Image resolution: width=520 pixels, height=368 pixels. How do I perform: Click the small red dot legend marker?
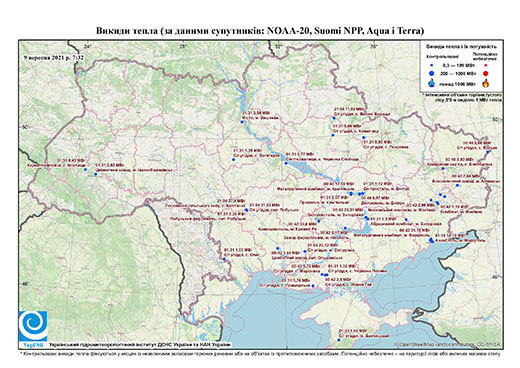(x=486, y=65)
